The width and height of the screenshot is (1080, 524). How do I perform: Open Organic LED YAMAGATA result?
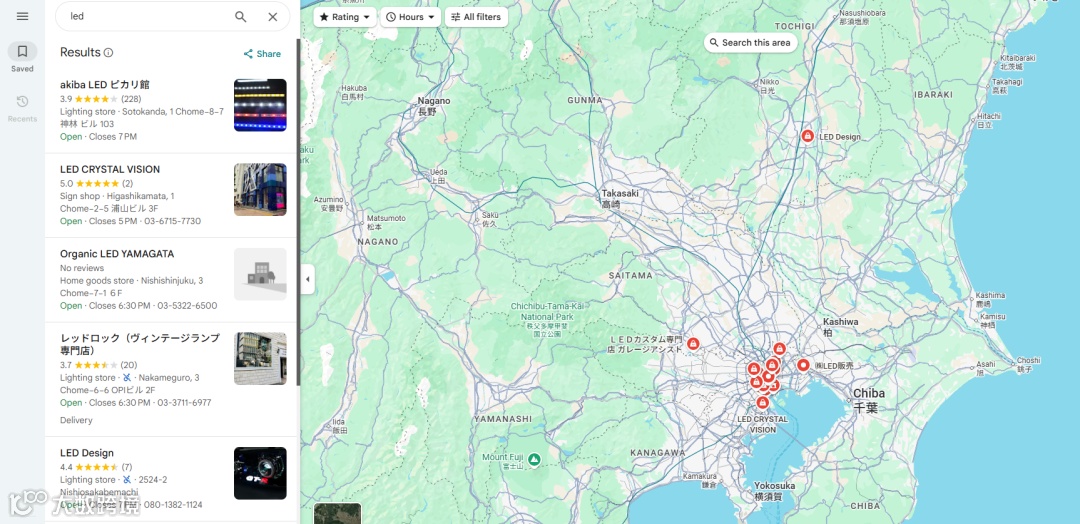(172, 280)
